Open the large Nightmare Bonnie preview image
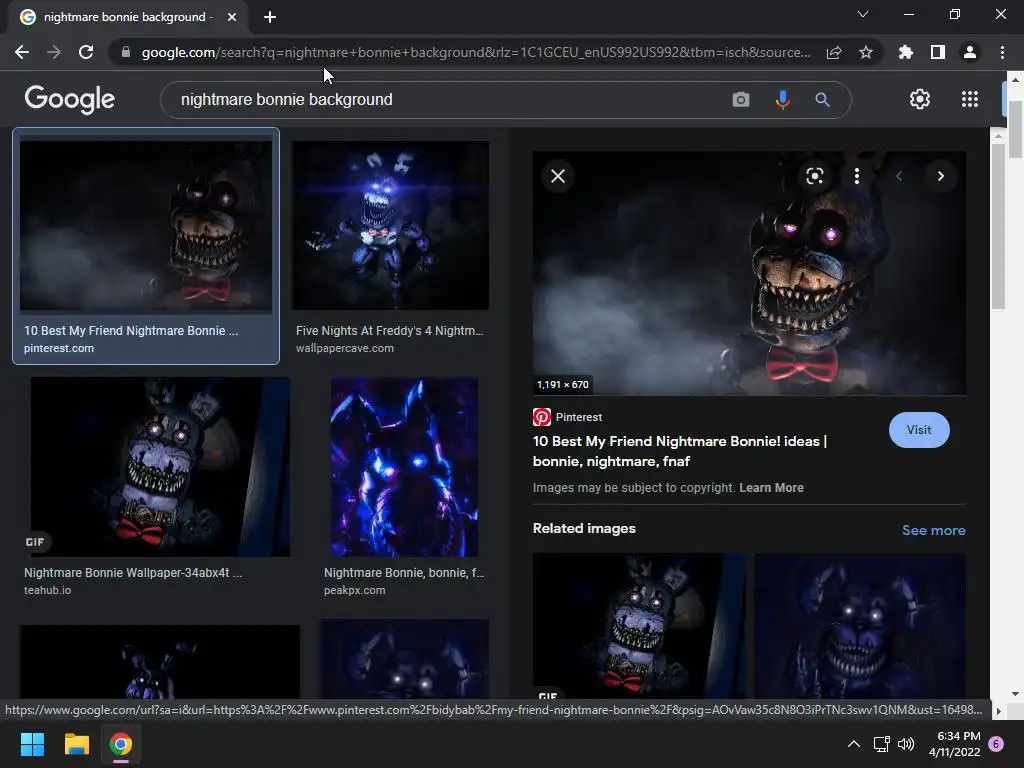This screenshot has height=768, width=1024. [x=749, y=273]
